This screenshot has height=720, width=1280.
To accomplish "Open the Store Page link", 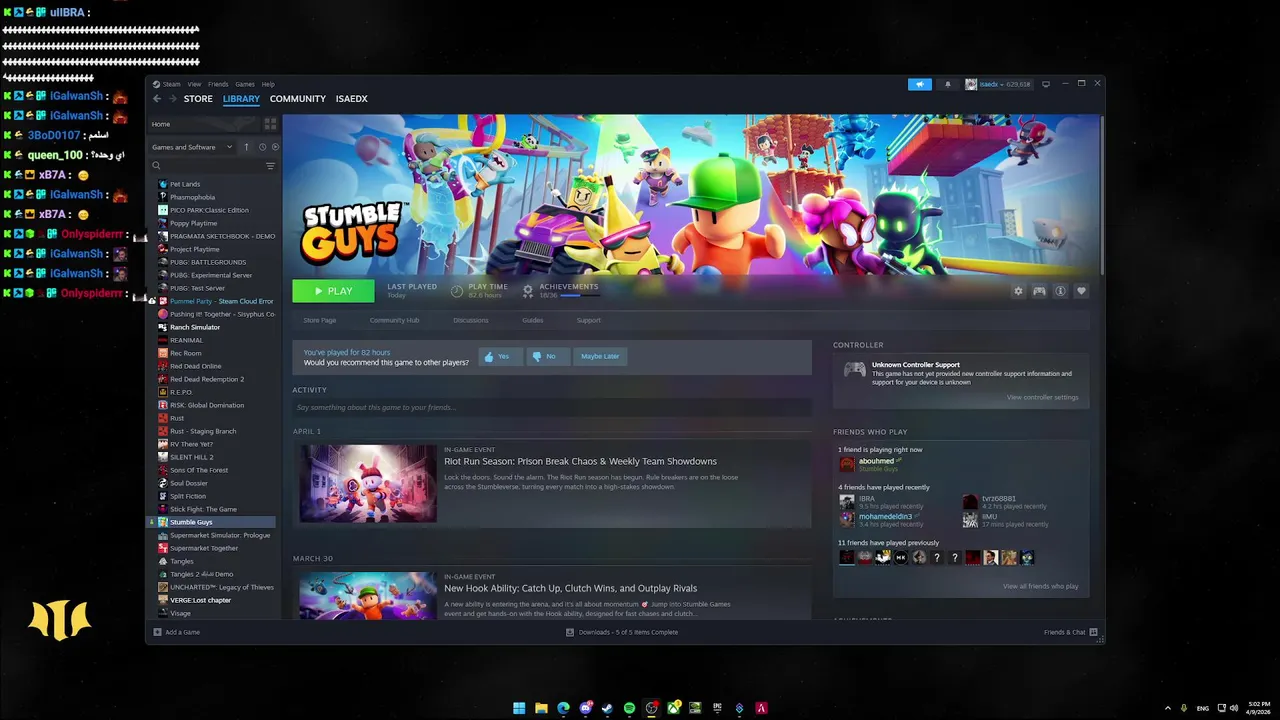I will 320,320.
